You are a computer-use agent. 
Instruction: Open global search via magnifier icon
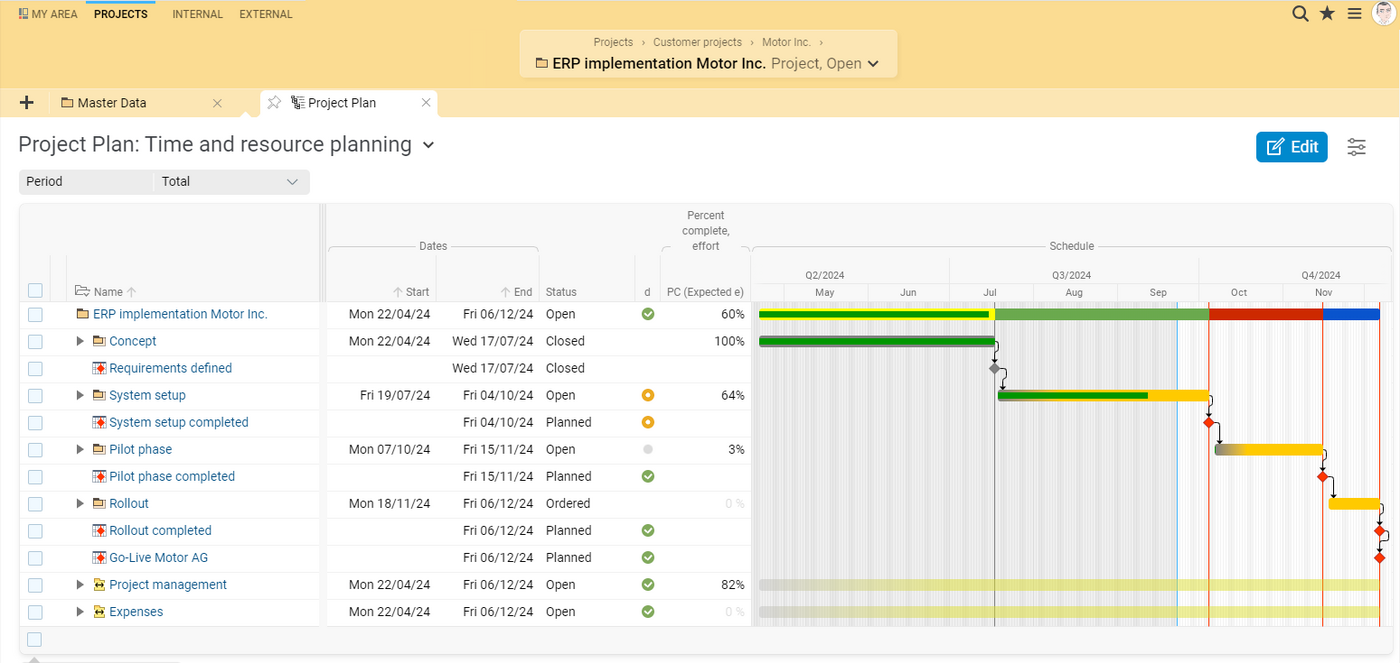[x=1299, y=13]
